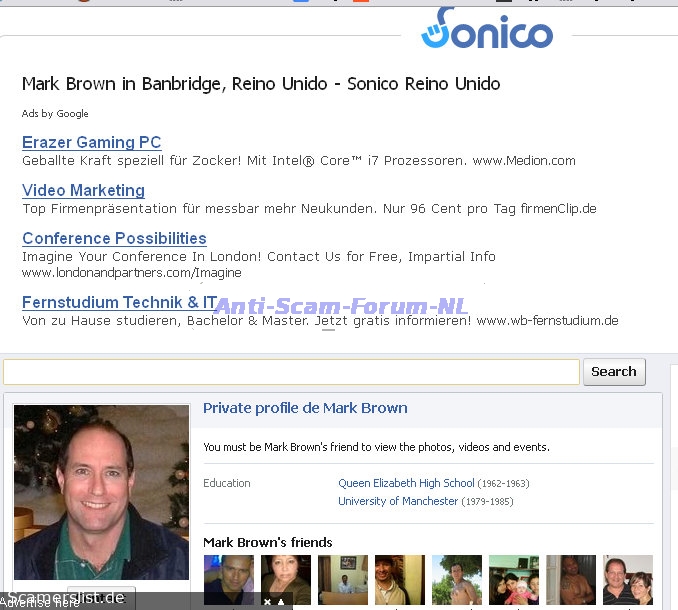Click the 'Ads by Google' label
Viewport: 678px width, 610px height.
tap(55, 114)
